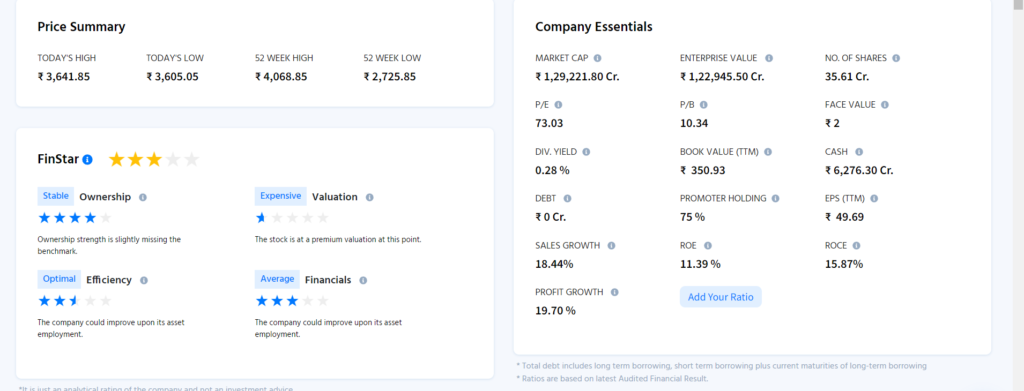Click the info icon next to FinStar
Screen dimensions: 1024x391
point(88,159)
